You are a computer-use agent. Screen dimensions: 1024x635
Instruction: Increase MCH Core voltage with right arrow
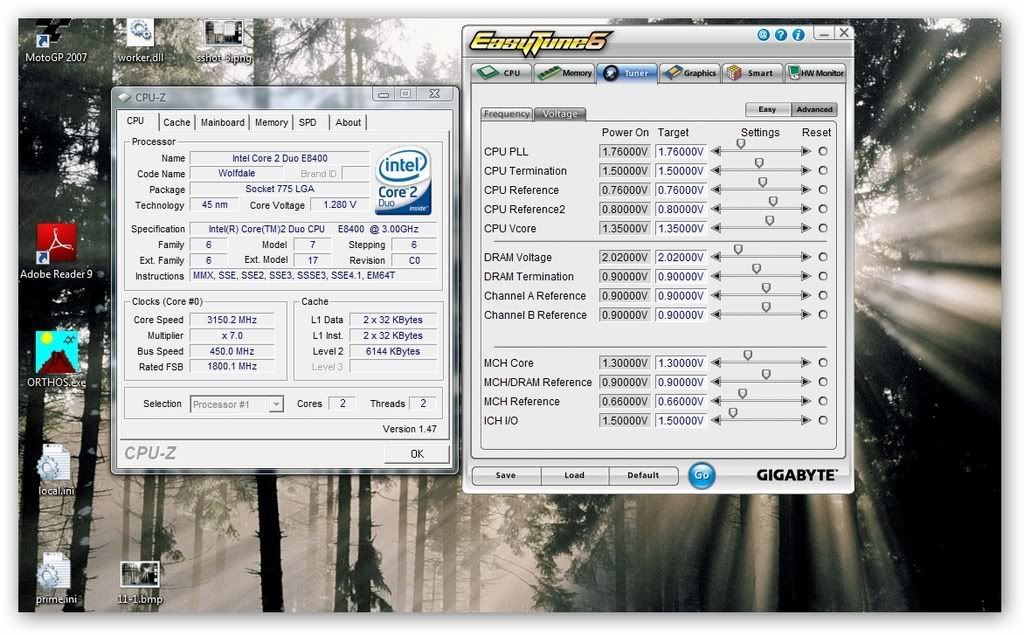coord(806,363)
